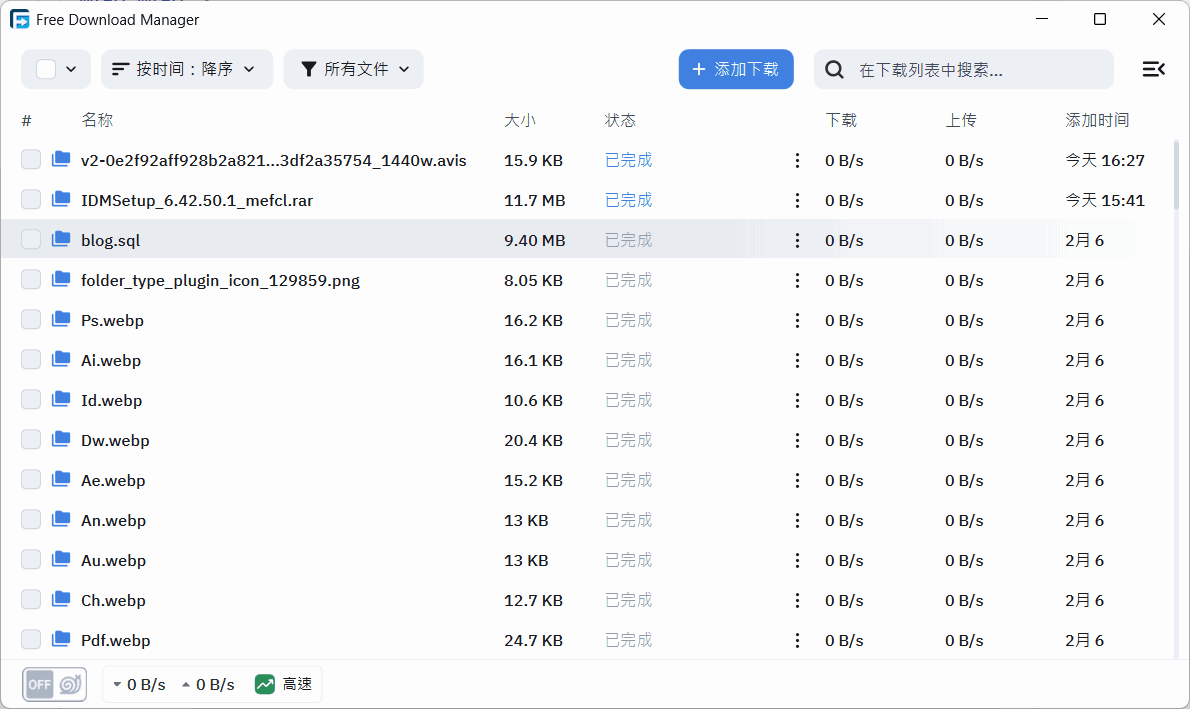The image size is (1190, 709).
Task: Expand the 高速 speed mode selector
Action: 284,685
